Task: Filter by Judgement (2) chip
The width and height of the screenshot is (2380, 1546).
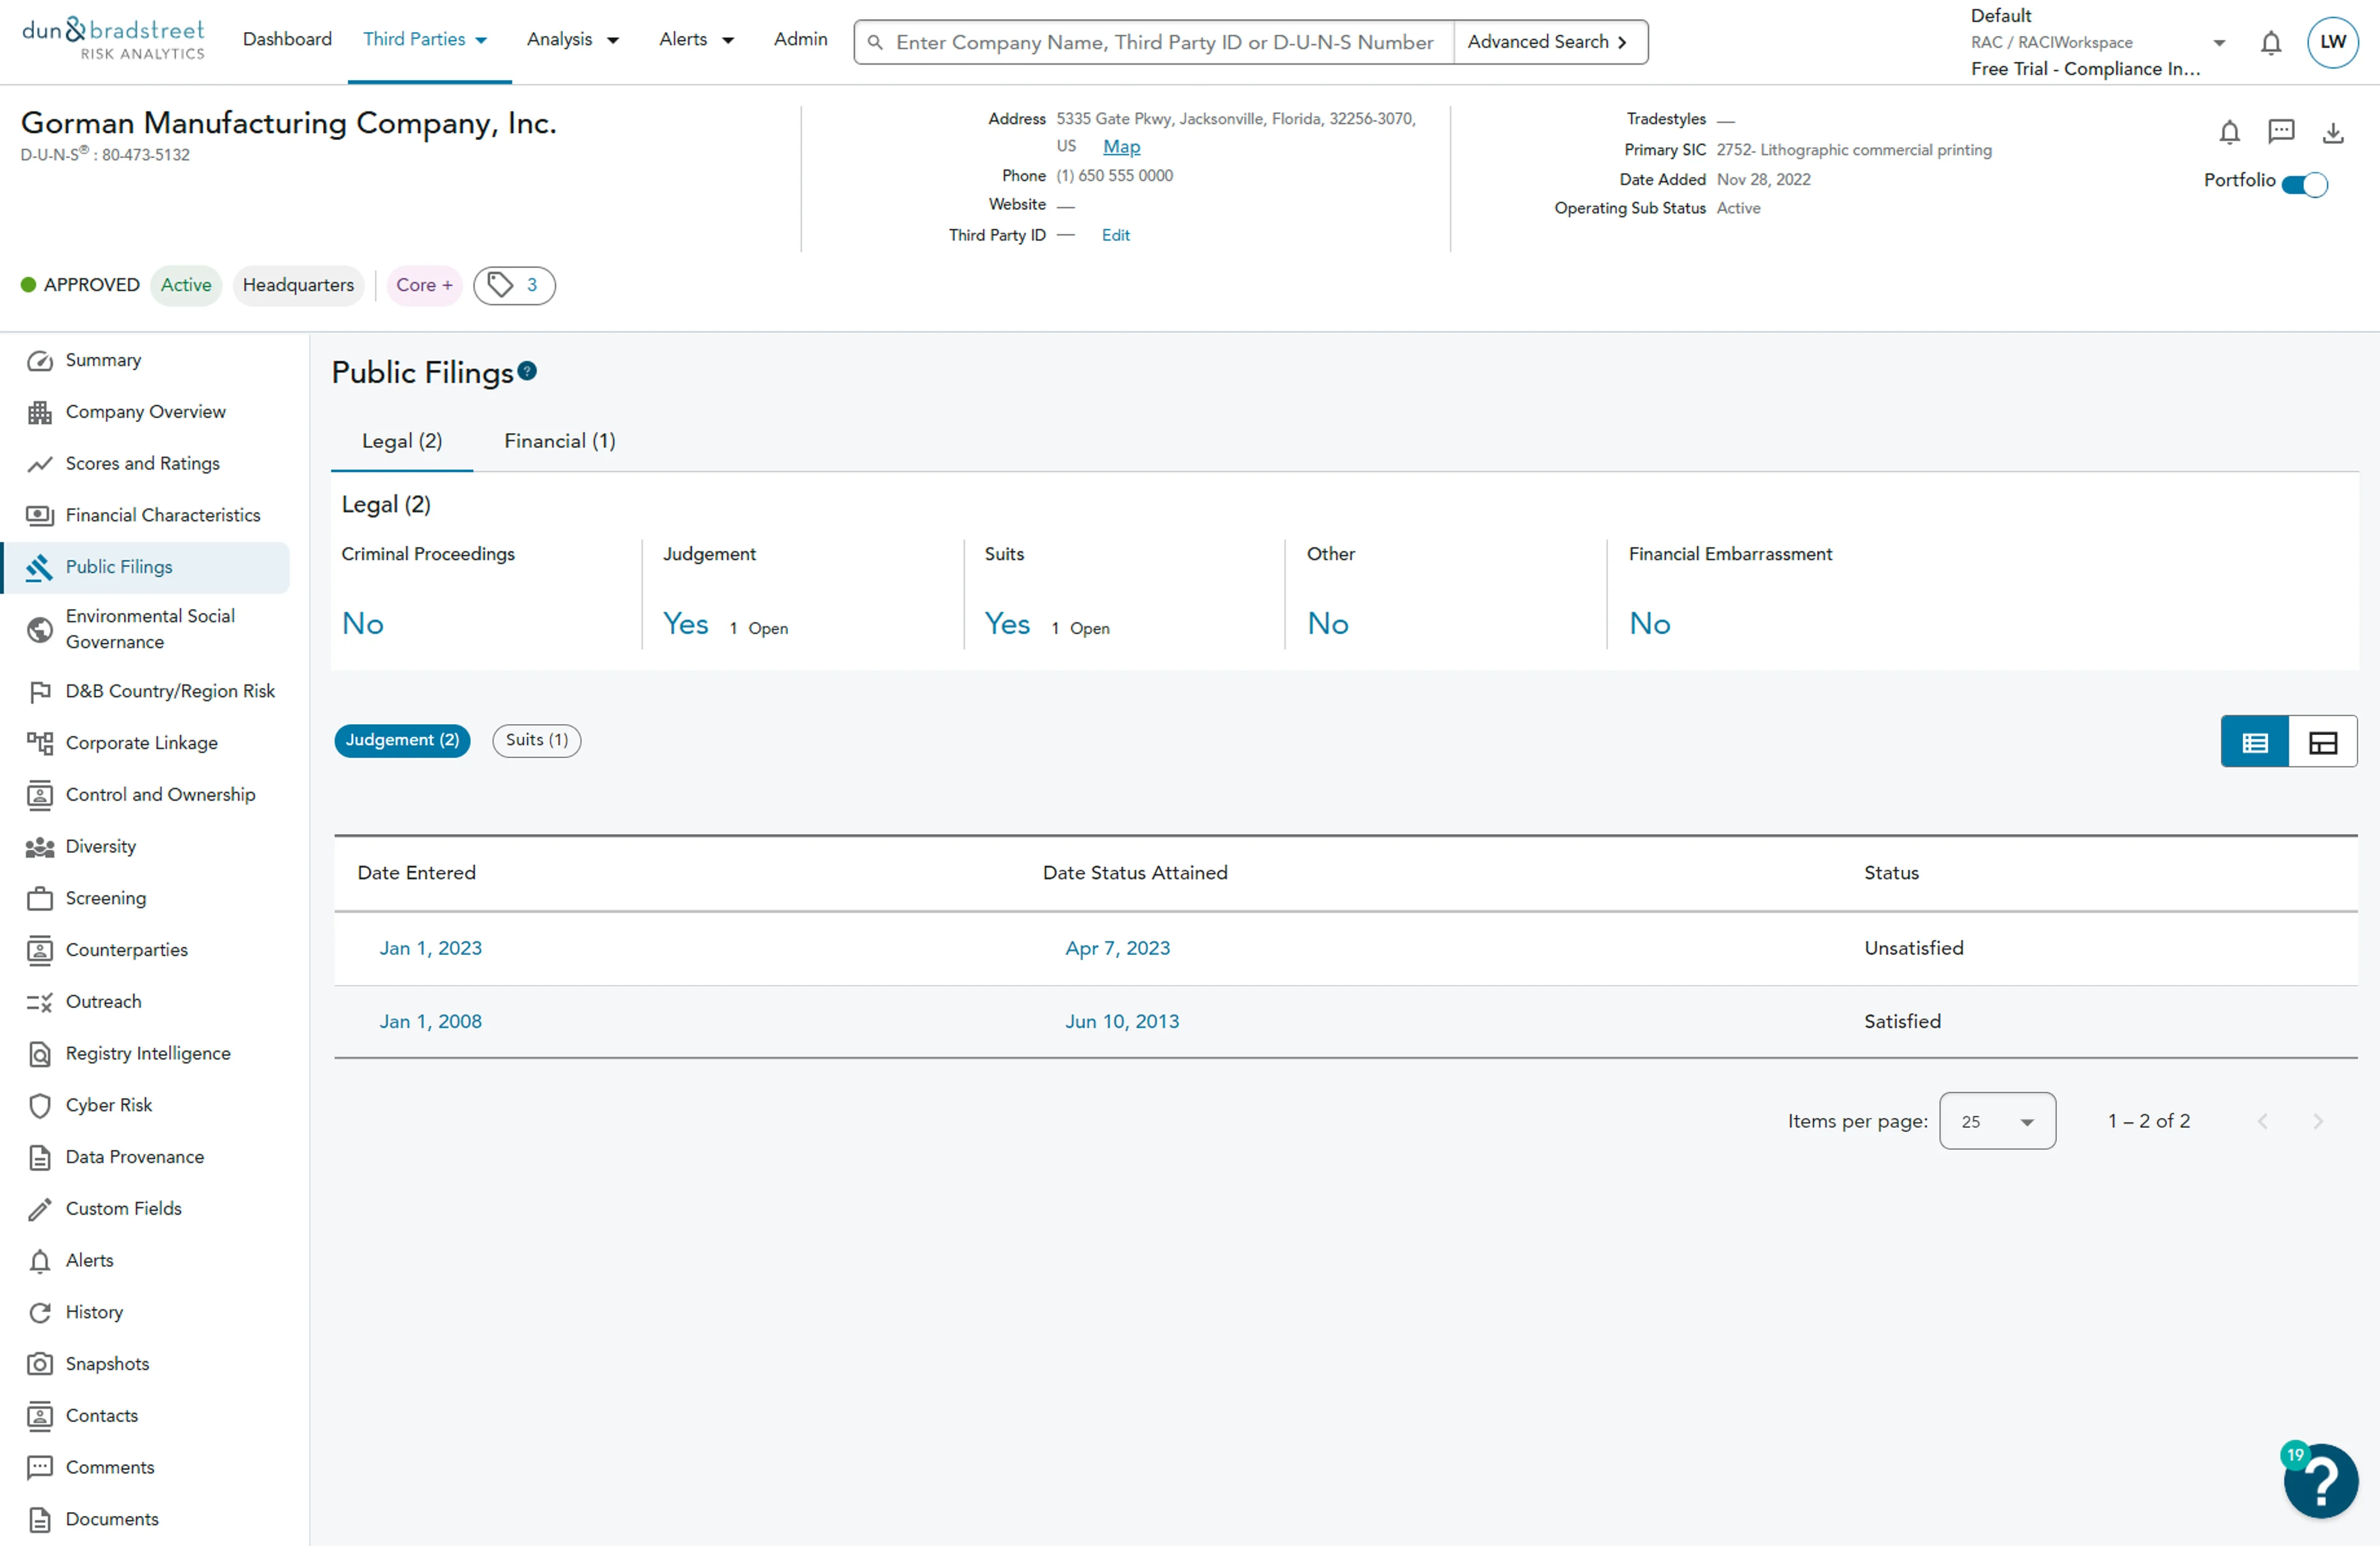Action: tap(402, 740)
